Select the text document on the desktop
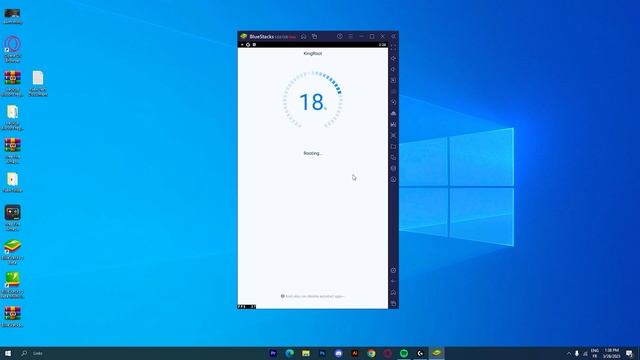 38,83
